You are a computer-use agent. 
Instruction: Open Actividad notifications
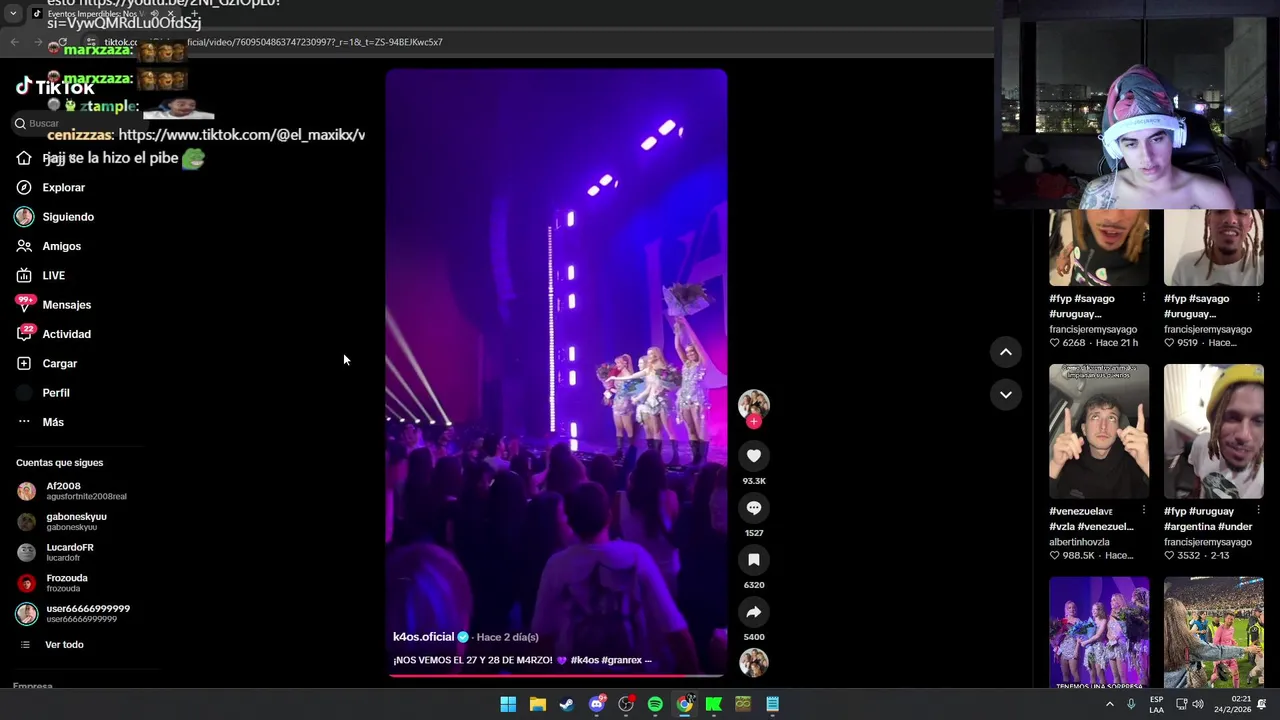click(53, 334)
